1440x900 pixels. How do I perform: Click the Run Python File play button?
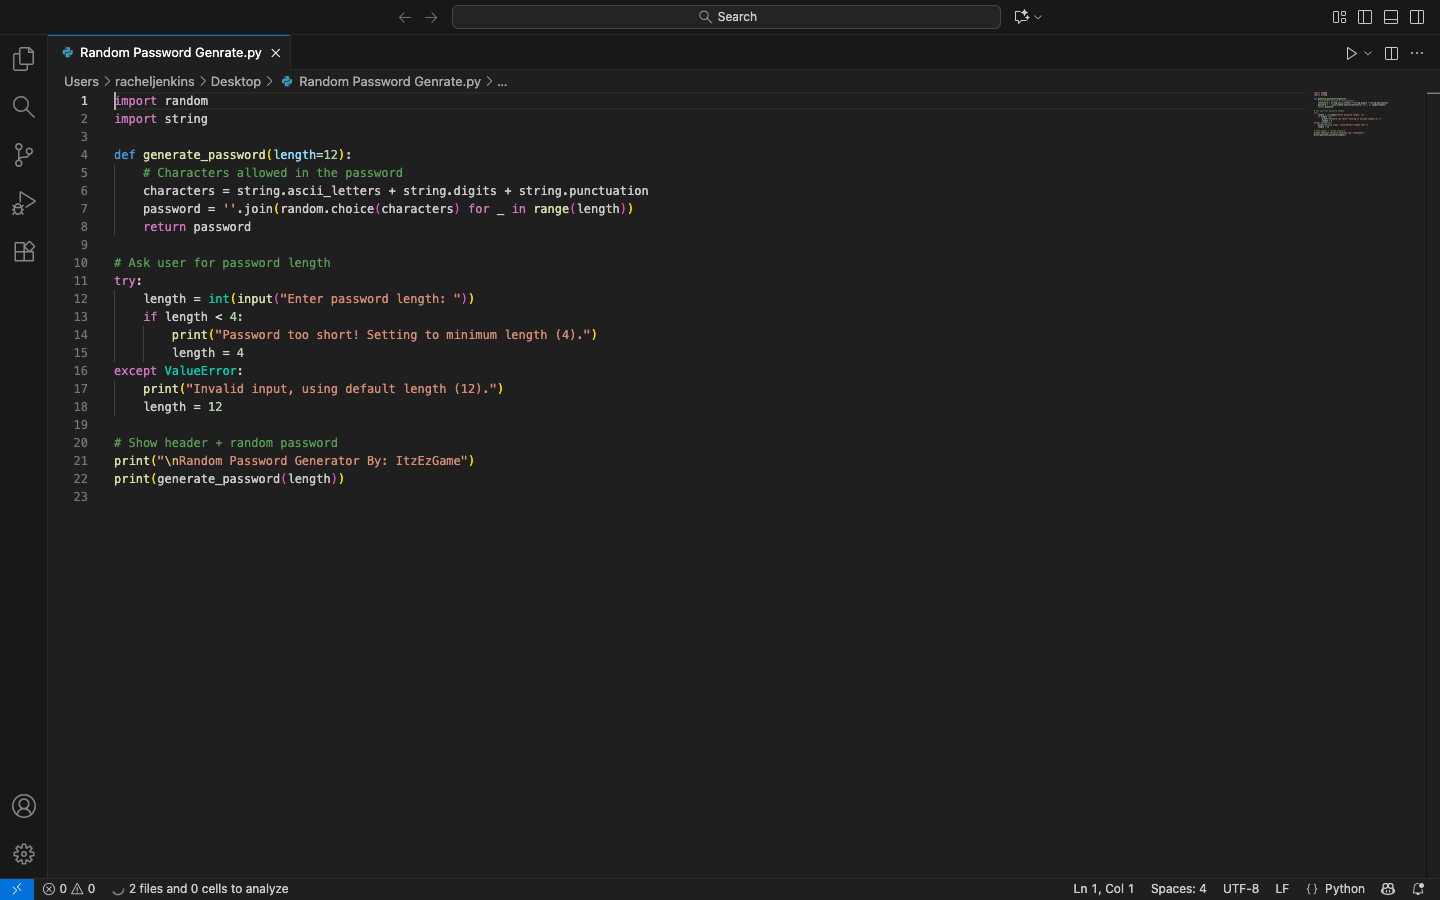[x=1351, y=54]
